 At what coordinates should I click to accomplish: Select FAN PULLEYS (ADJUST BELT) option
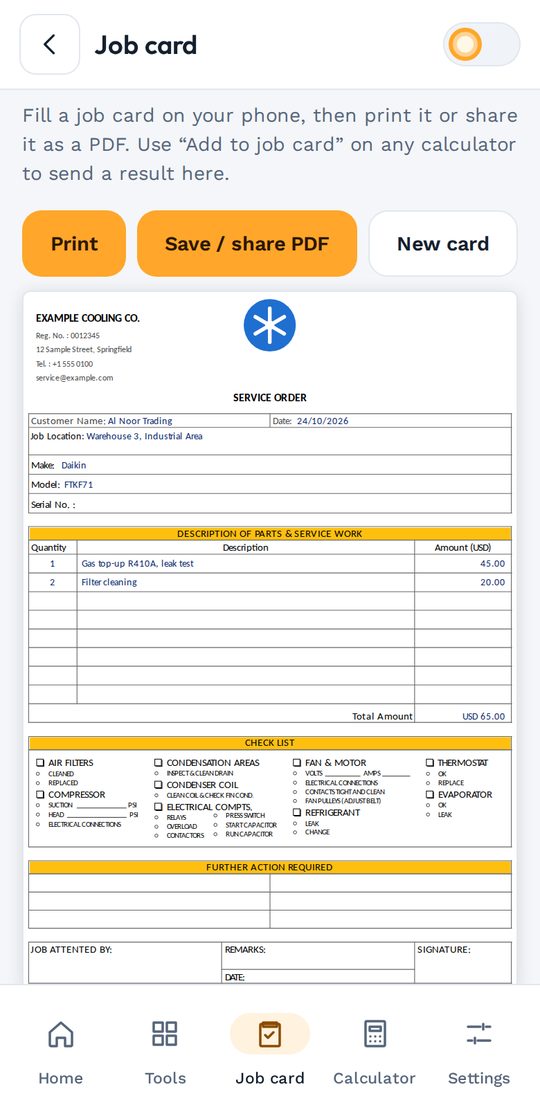point(337,801)
